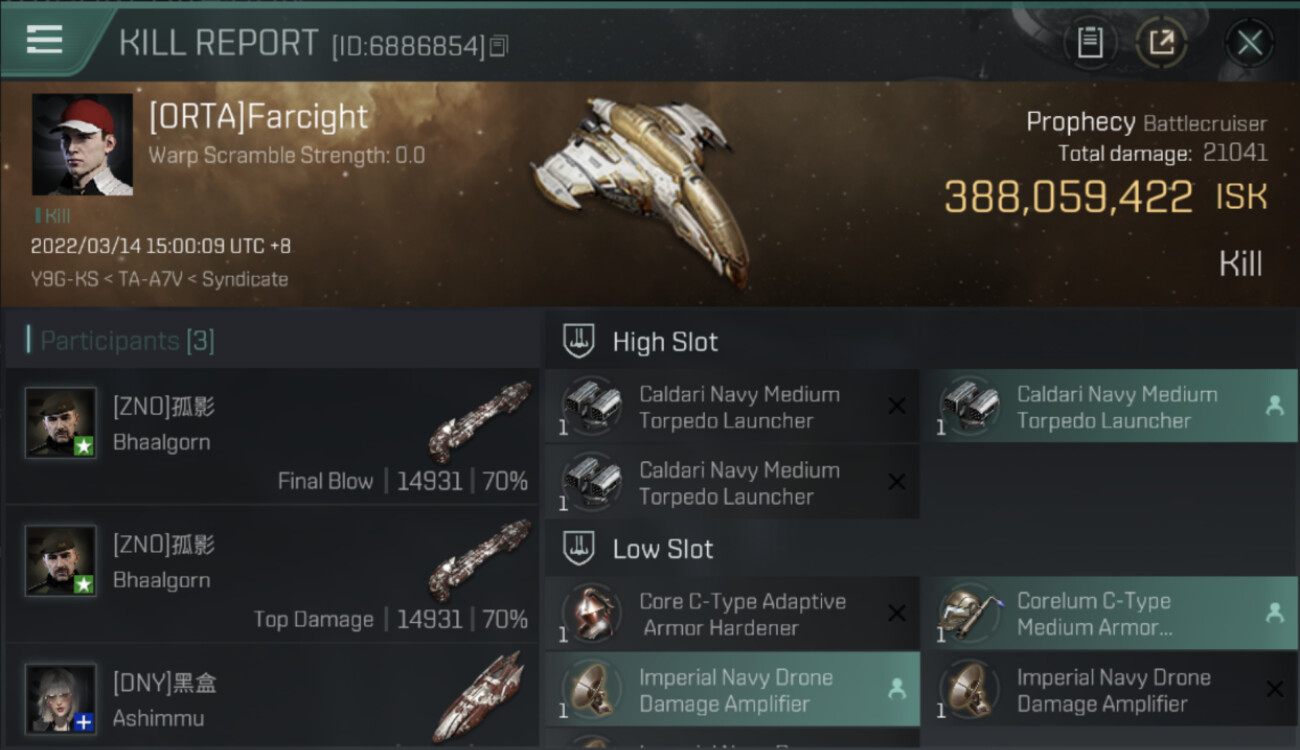Click the Core C-Type Adaptive Armor Hardener icon

591,614
